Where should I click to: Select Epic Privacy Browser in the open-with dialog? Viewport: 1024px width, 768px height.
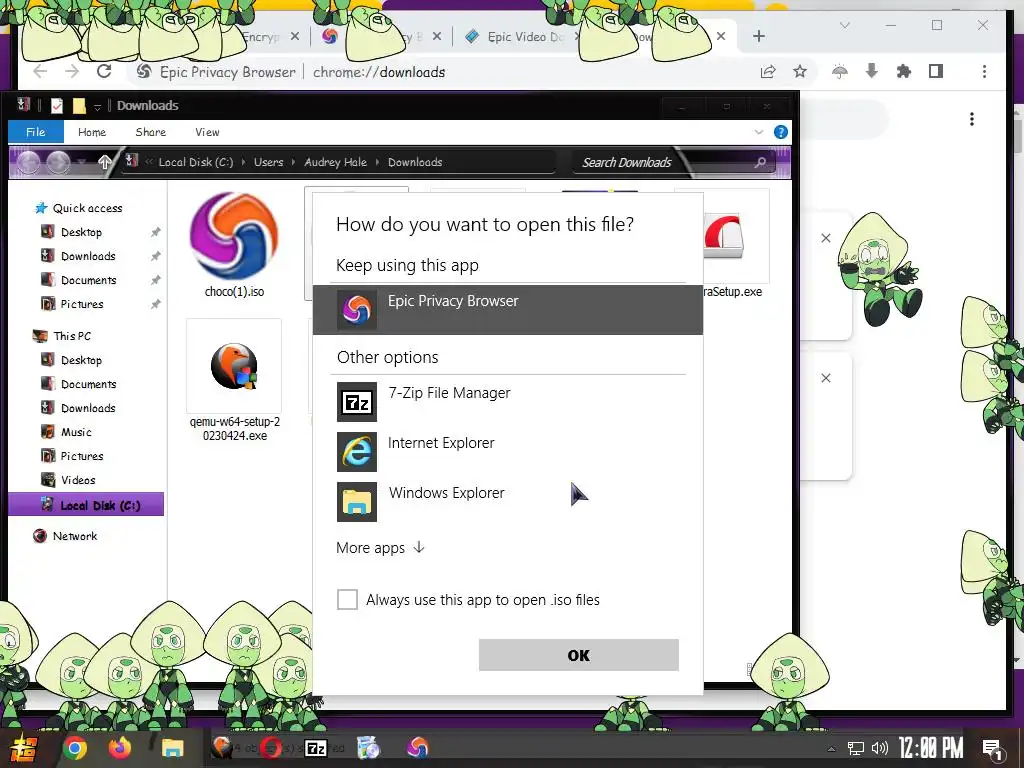coord(507,310)
